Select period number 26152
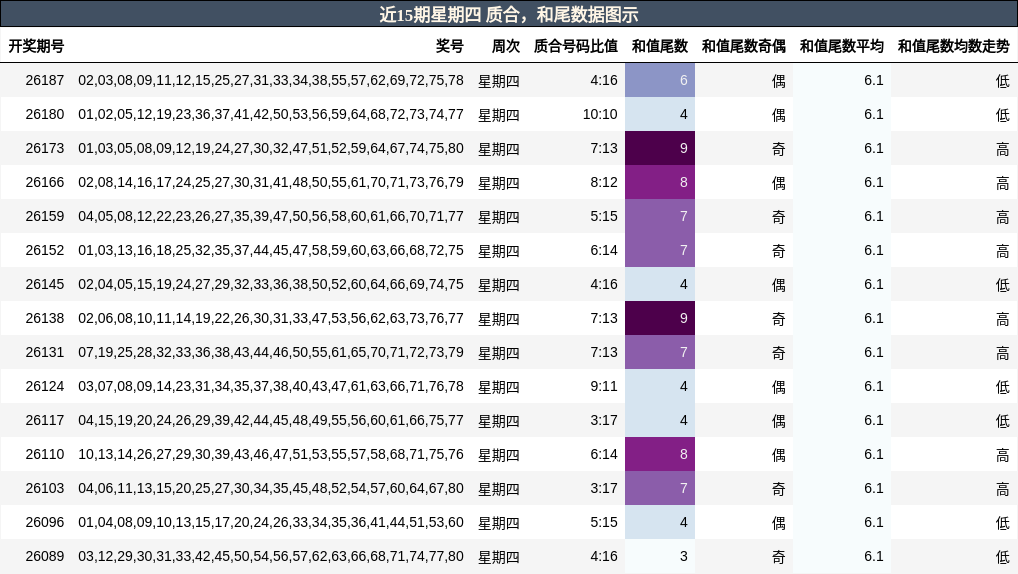 45,250
